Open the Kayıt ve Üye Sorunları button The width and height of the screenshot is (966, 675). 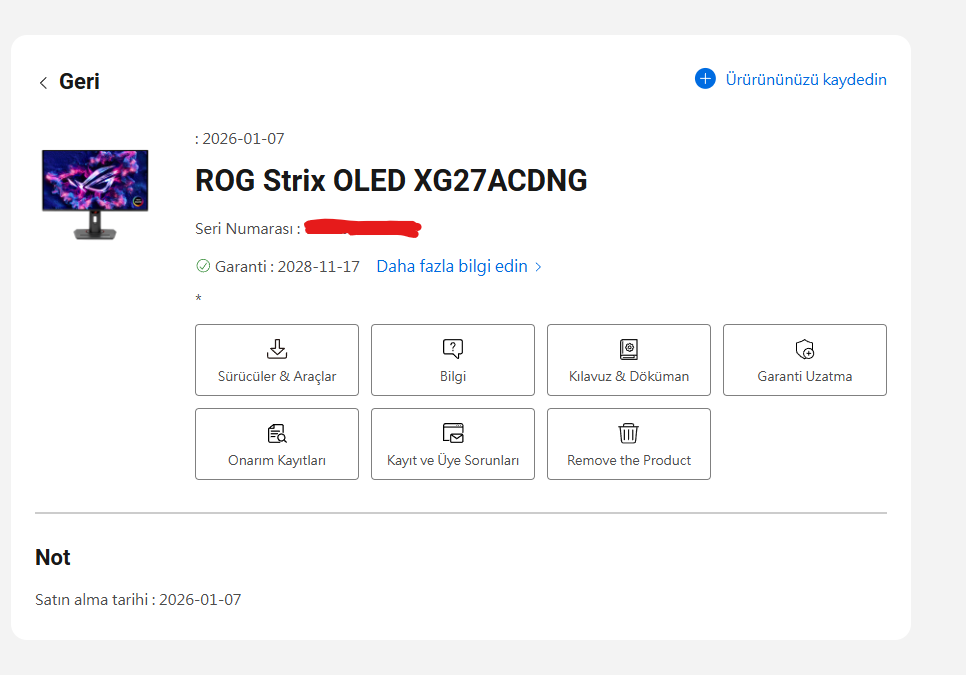click(x=453, y=444)
